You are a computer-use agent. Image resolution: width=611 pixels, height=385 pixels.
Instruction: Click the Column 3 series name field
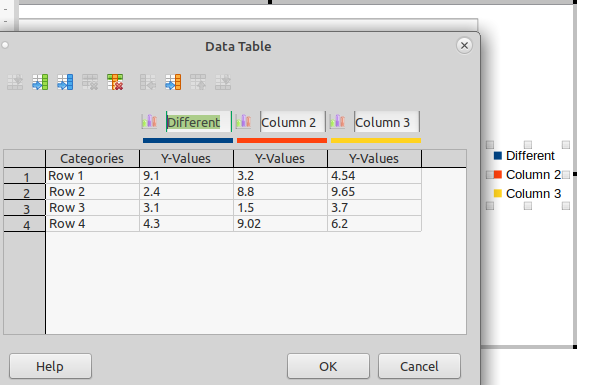[387, 122]
